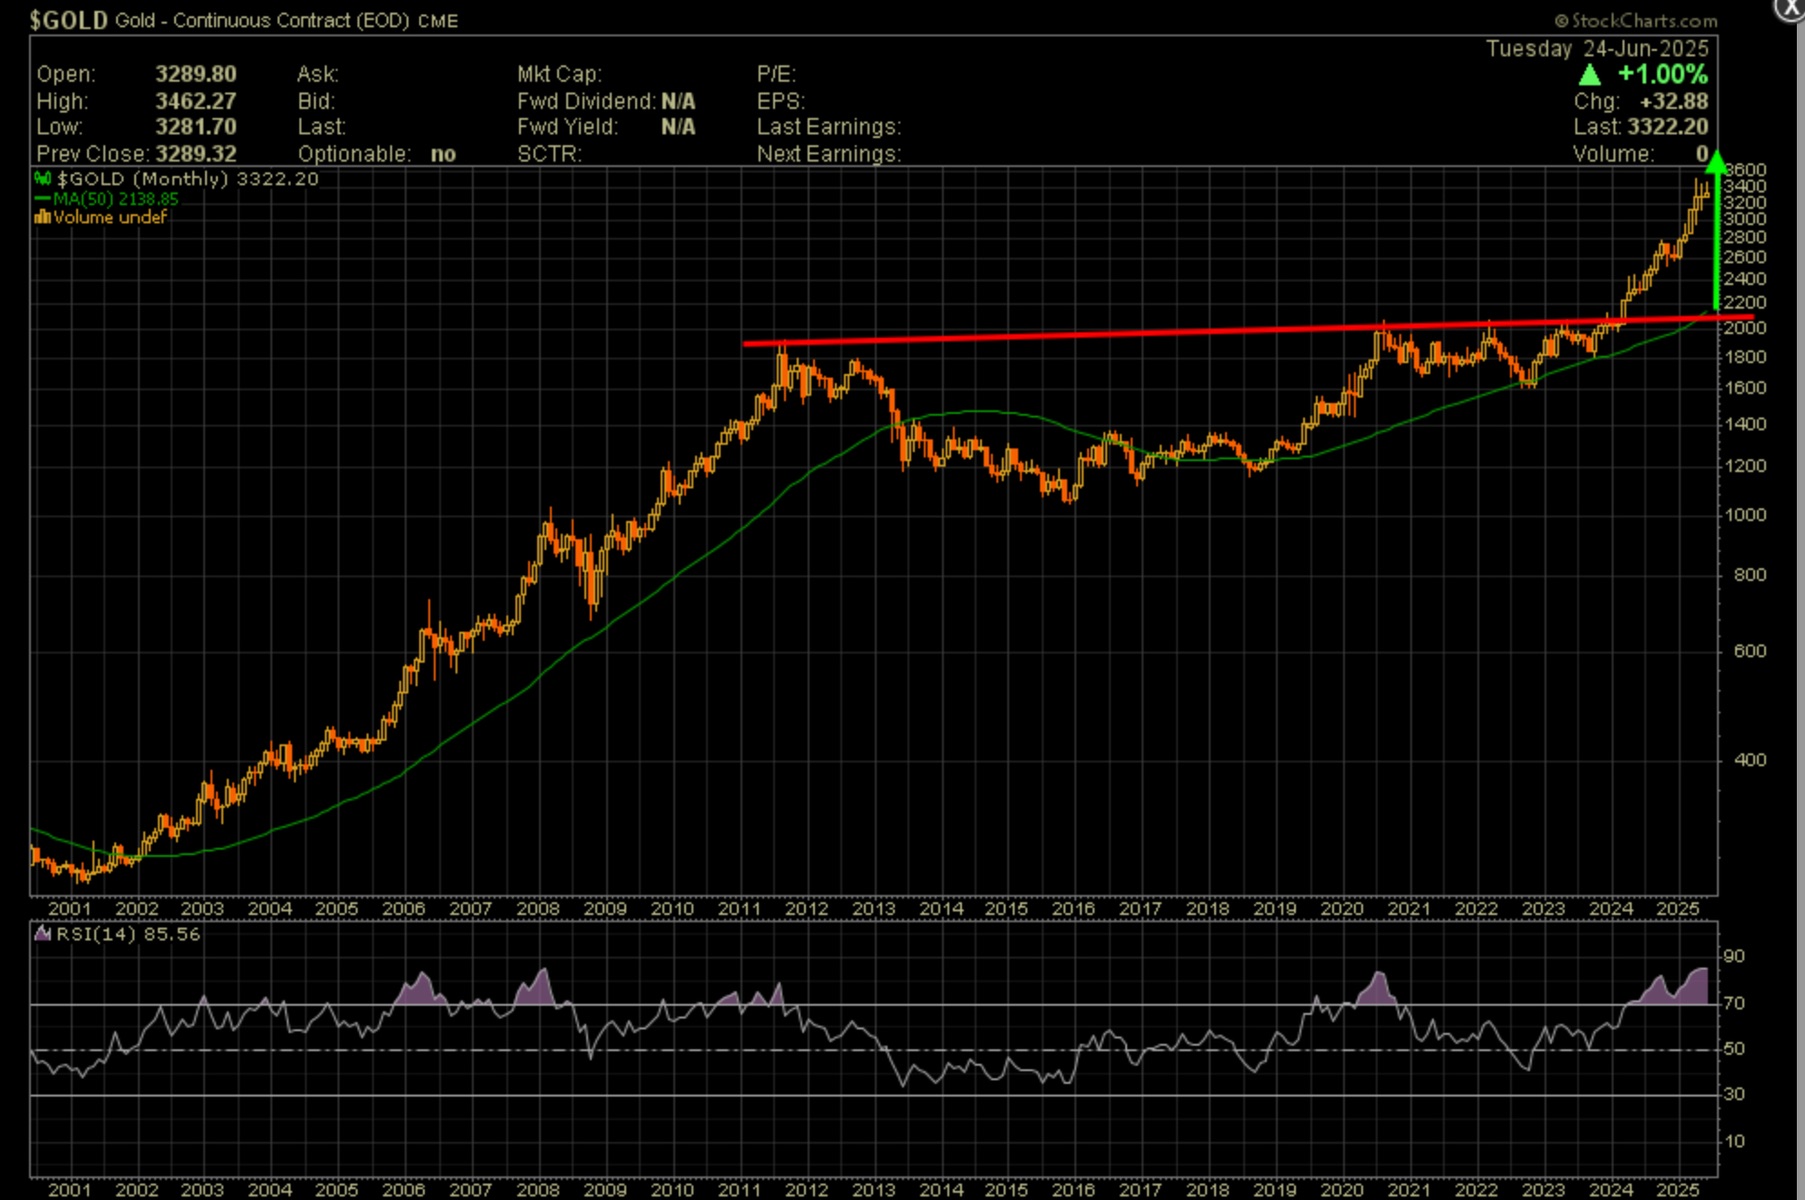The width and height of the screenshot is (1805, 1200).
Task: Click the 90 label on the RSI scale
Action: tap(1734, 956)
